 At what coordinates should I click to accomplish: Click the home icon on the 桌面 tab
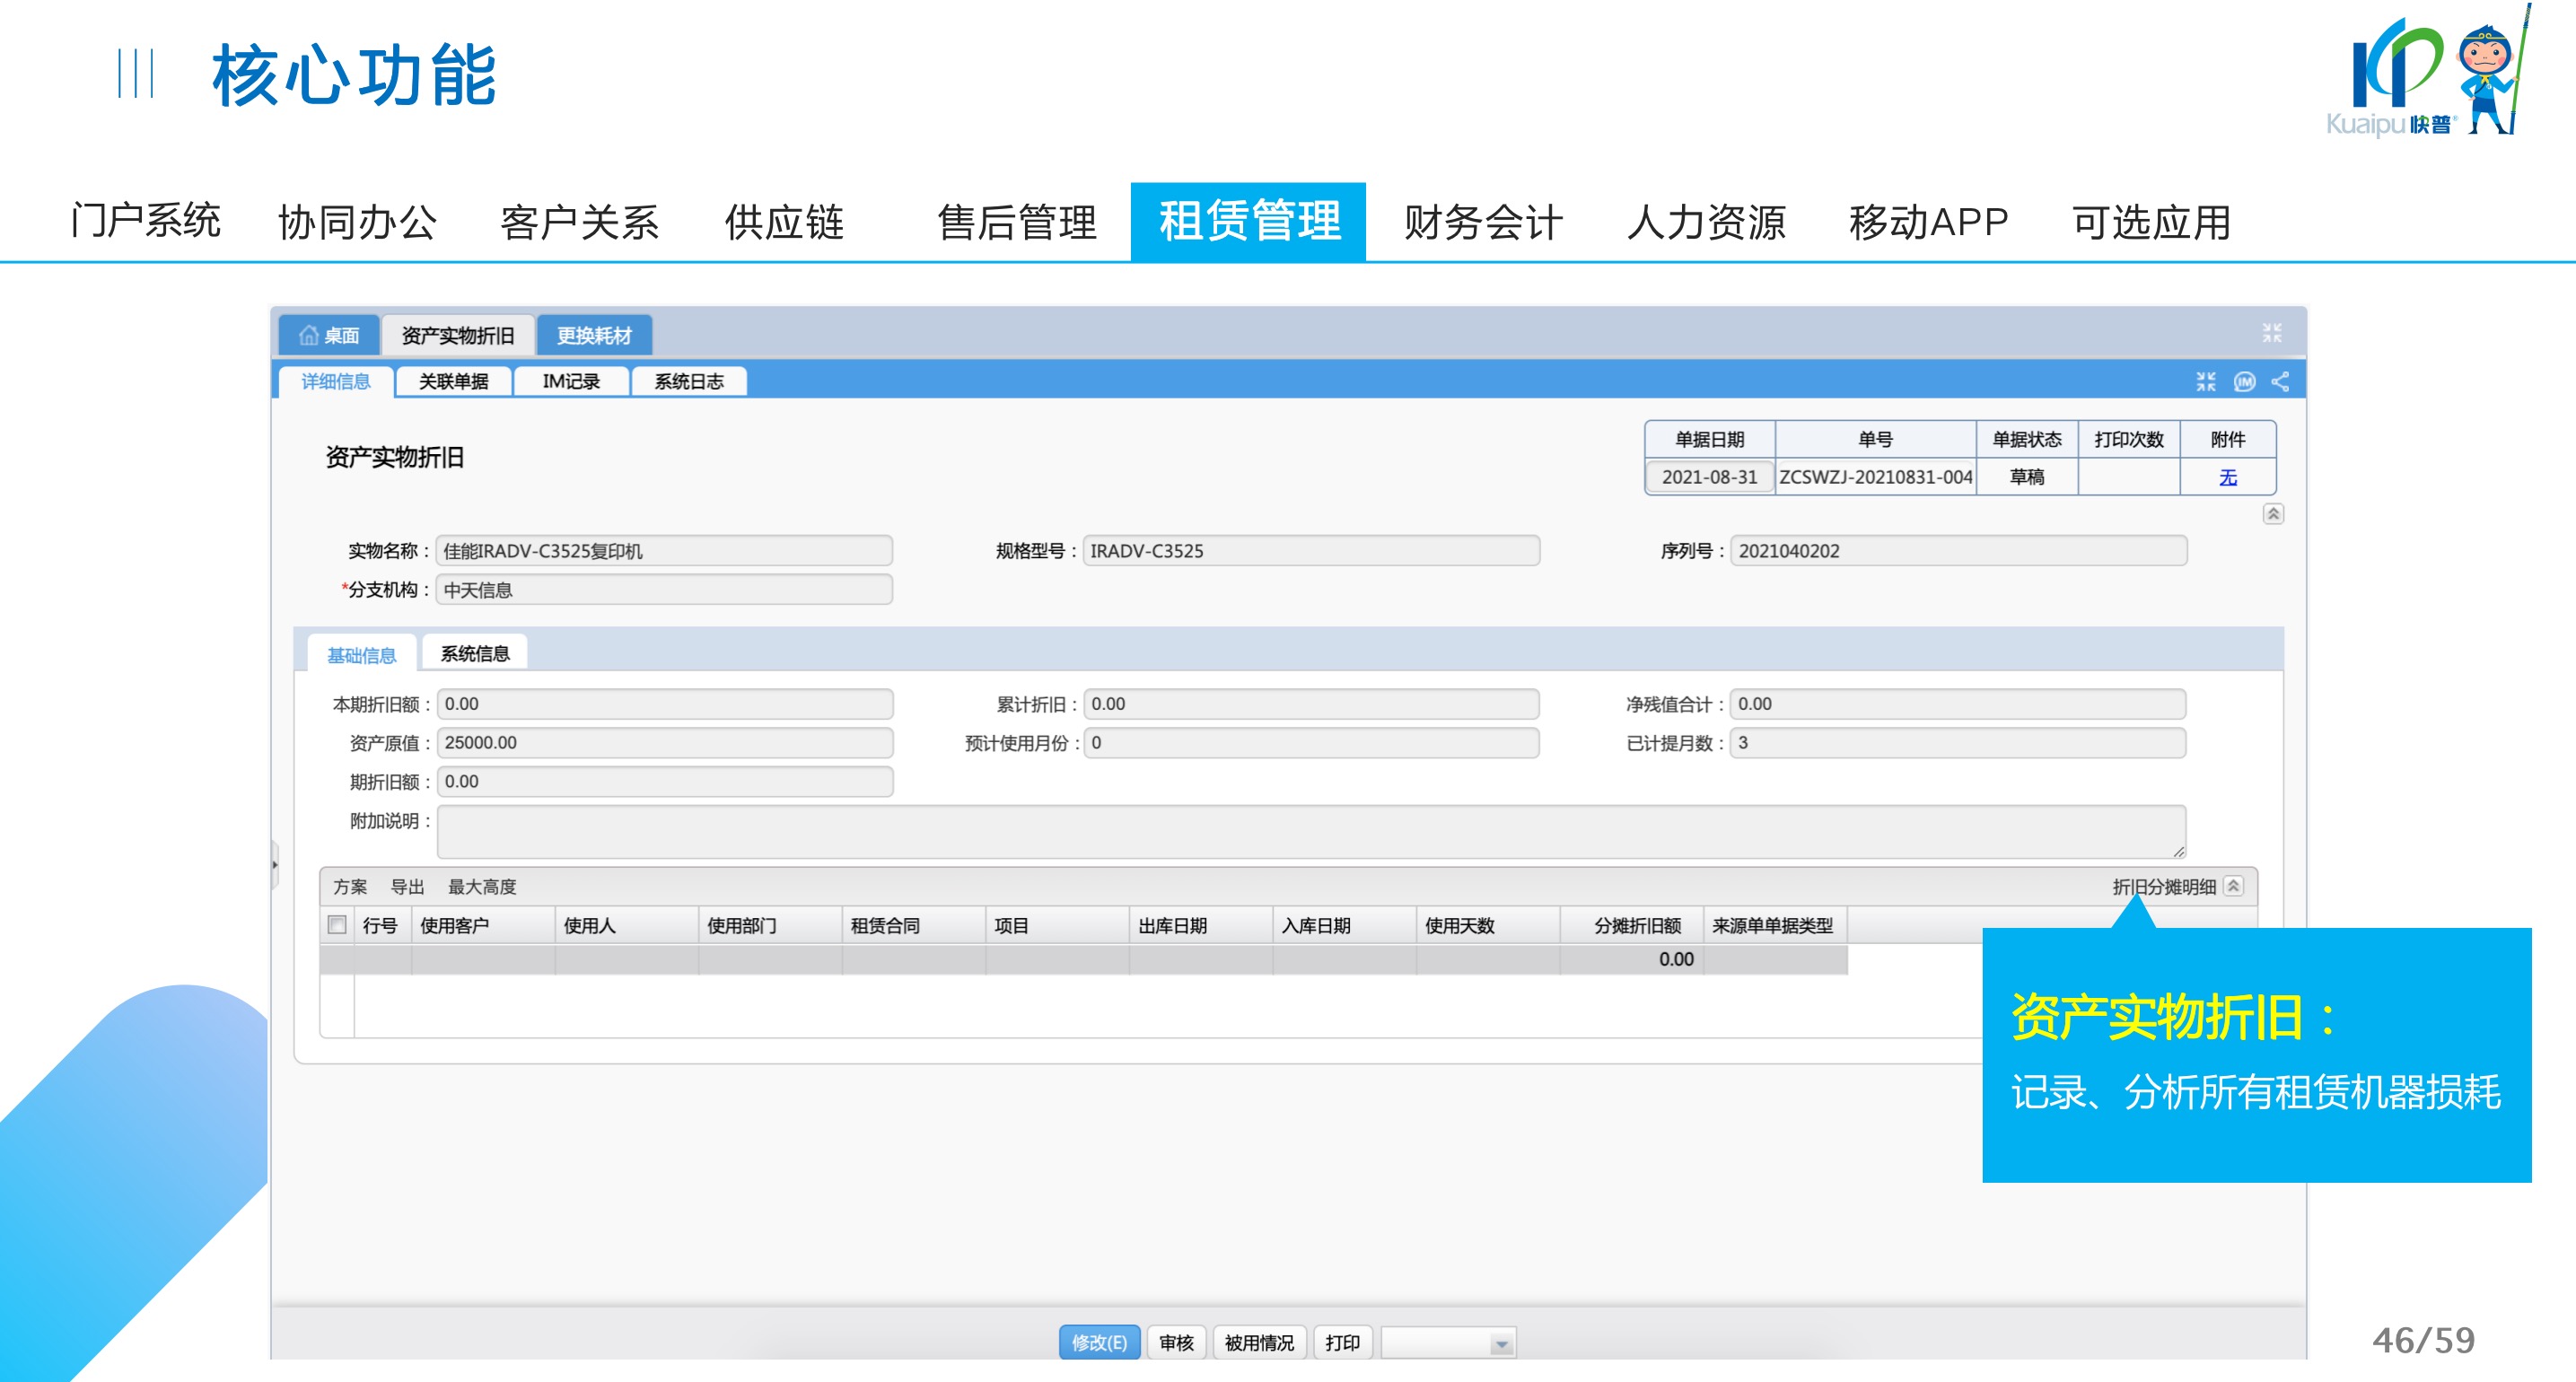(x=309, y=335)
